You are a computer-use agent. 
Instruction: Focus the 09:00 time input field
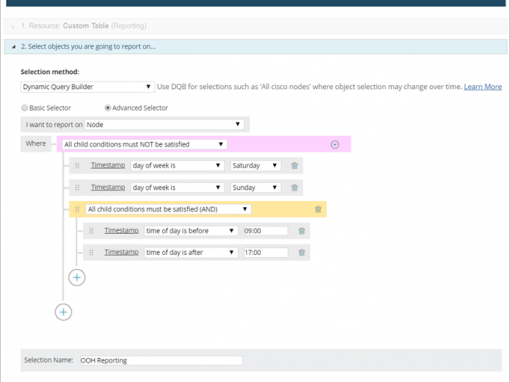tap(265, 231)
